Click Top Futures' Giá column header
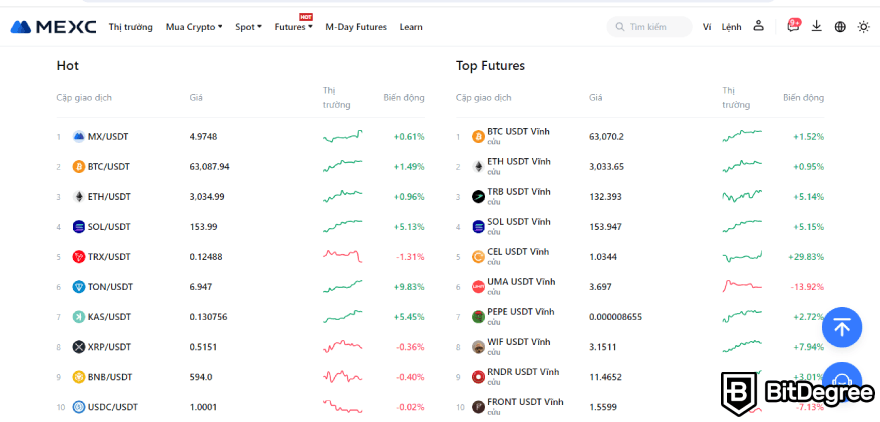Image resolution: width=880 pixels, height=422 pixels. pyautogui.click(x=595, y=98)
